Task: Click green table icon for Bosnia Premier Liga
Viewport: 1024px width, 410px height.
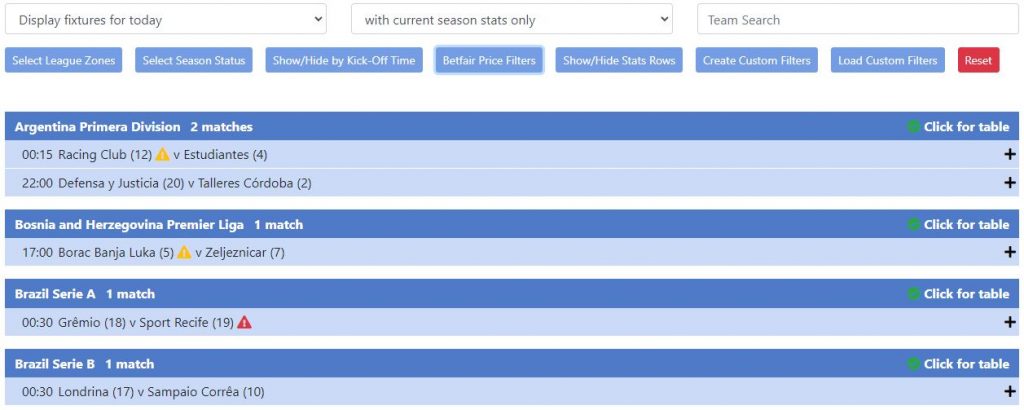Action: [x=913, y=225]
